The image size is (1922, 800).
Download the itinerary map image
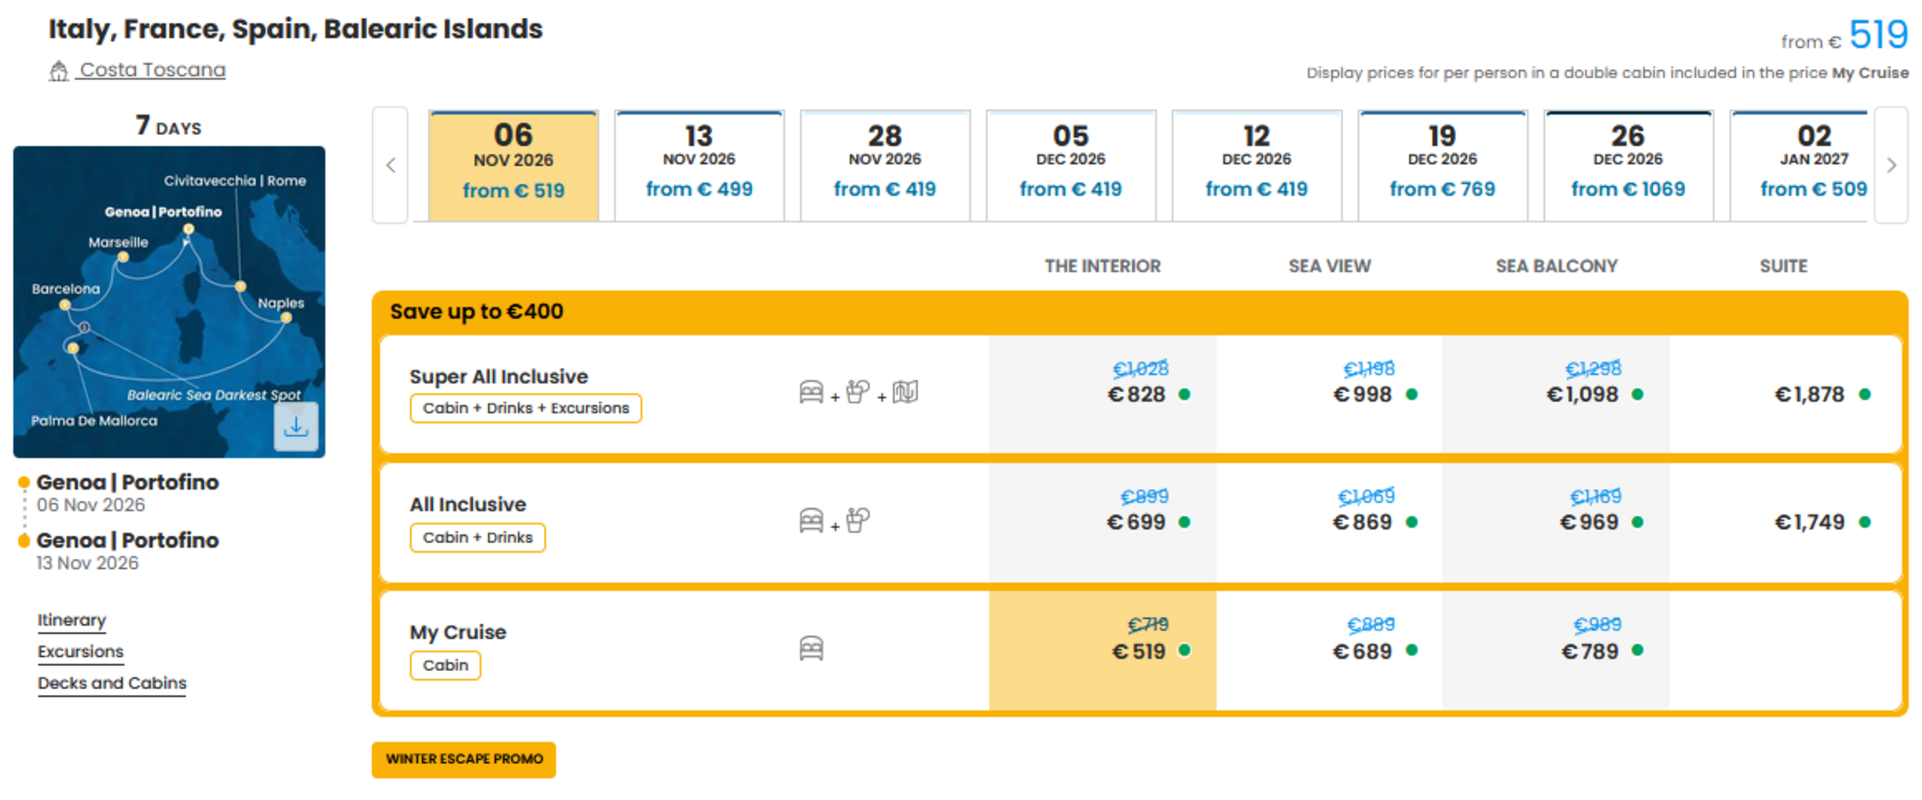coord(296,427)
